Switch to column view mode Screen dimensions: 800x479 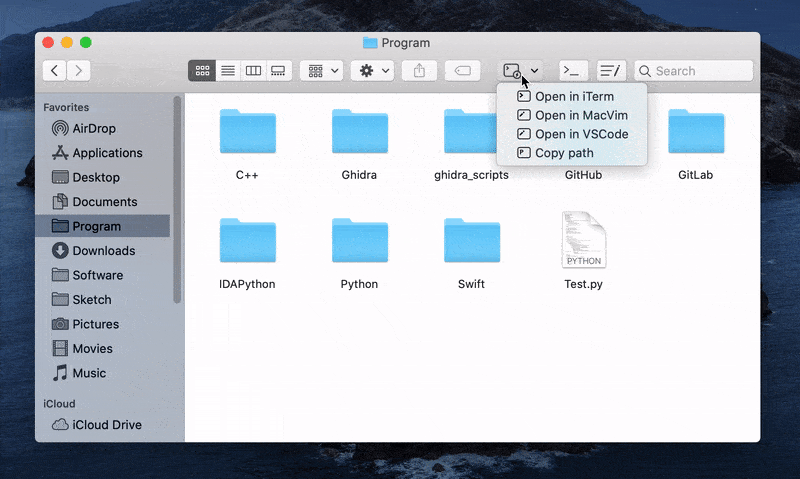[253, 71]
